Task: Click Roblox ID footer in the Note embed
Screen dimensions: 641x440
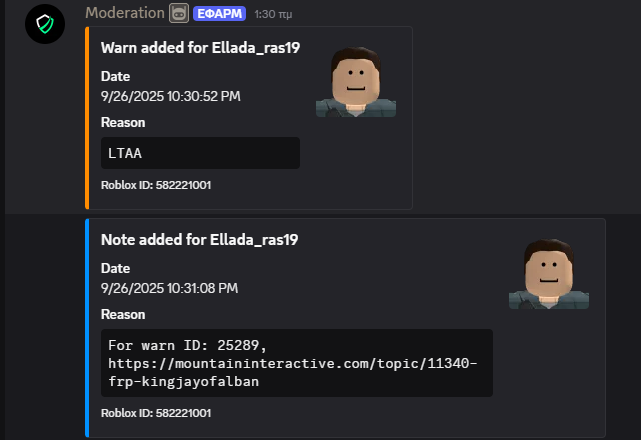Action: [156, 413]
